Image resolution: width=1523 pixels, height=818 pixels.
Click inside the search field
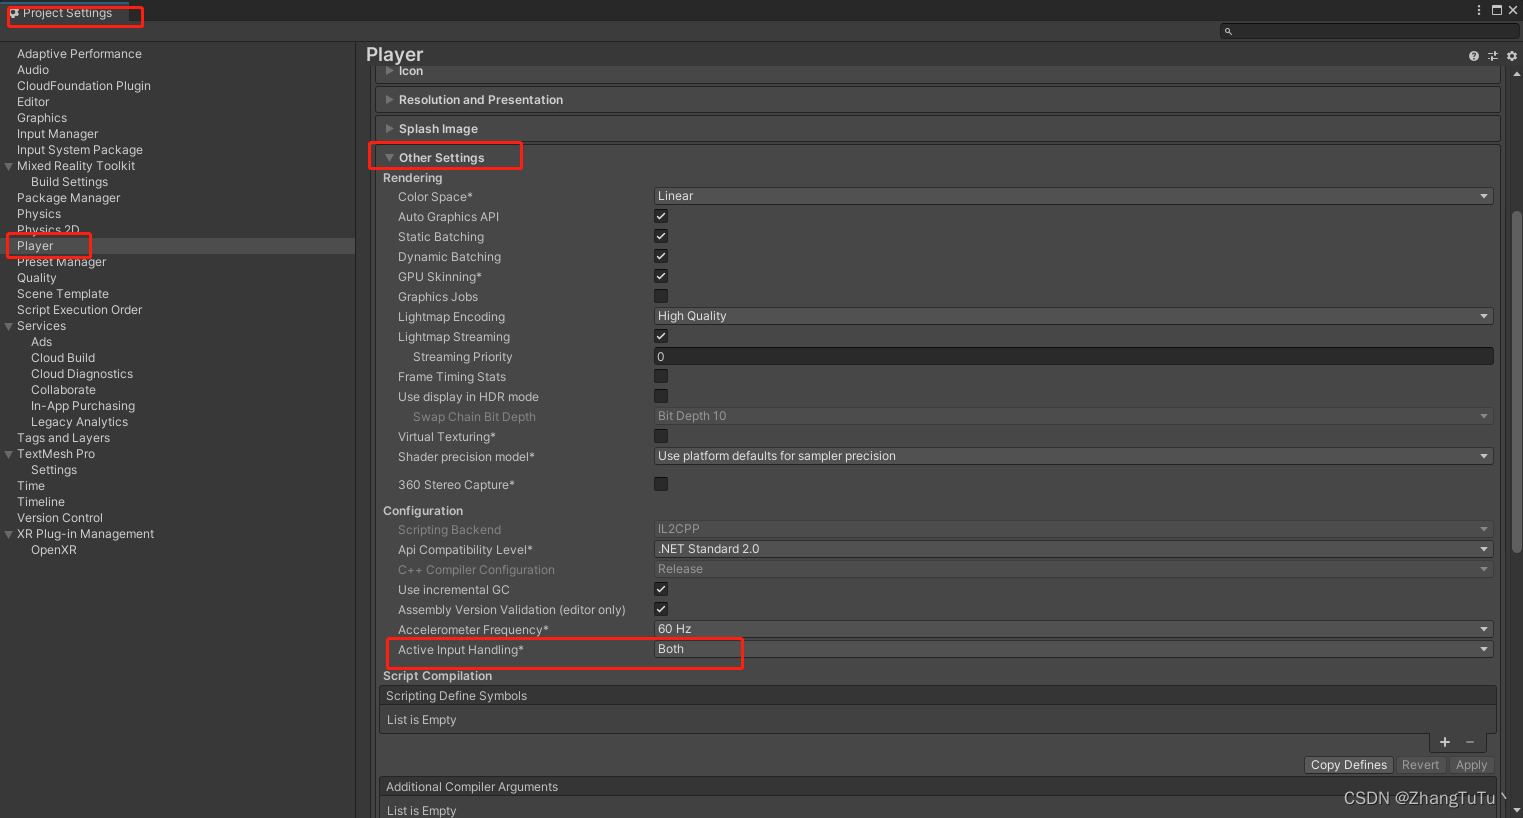pos(1360,31)
